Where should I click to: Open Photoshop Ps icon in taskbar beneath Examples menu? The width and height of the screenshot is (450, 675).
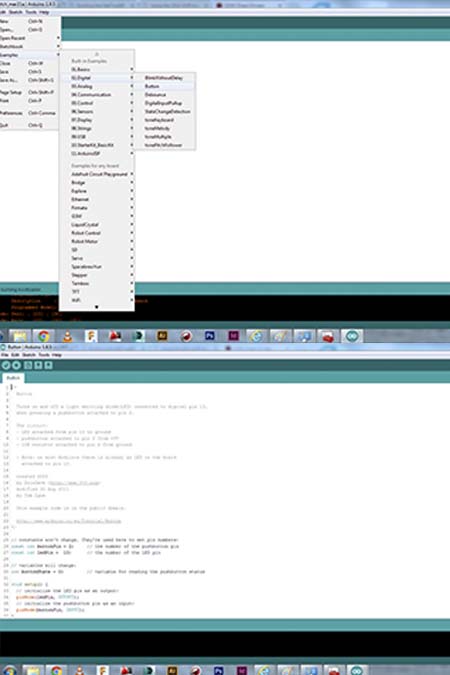(209, 336)
